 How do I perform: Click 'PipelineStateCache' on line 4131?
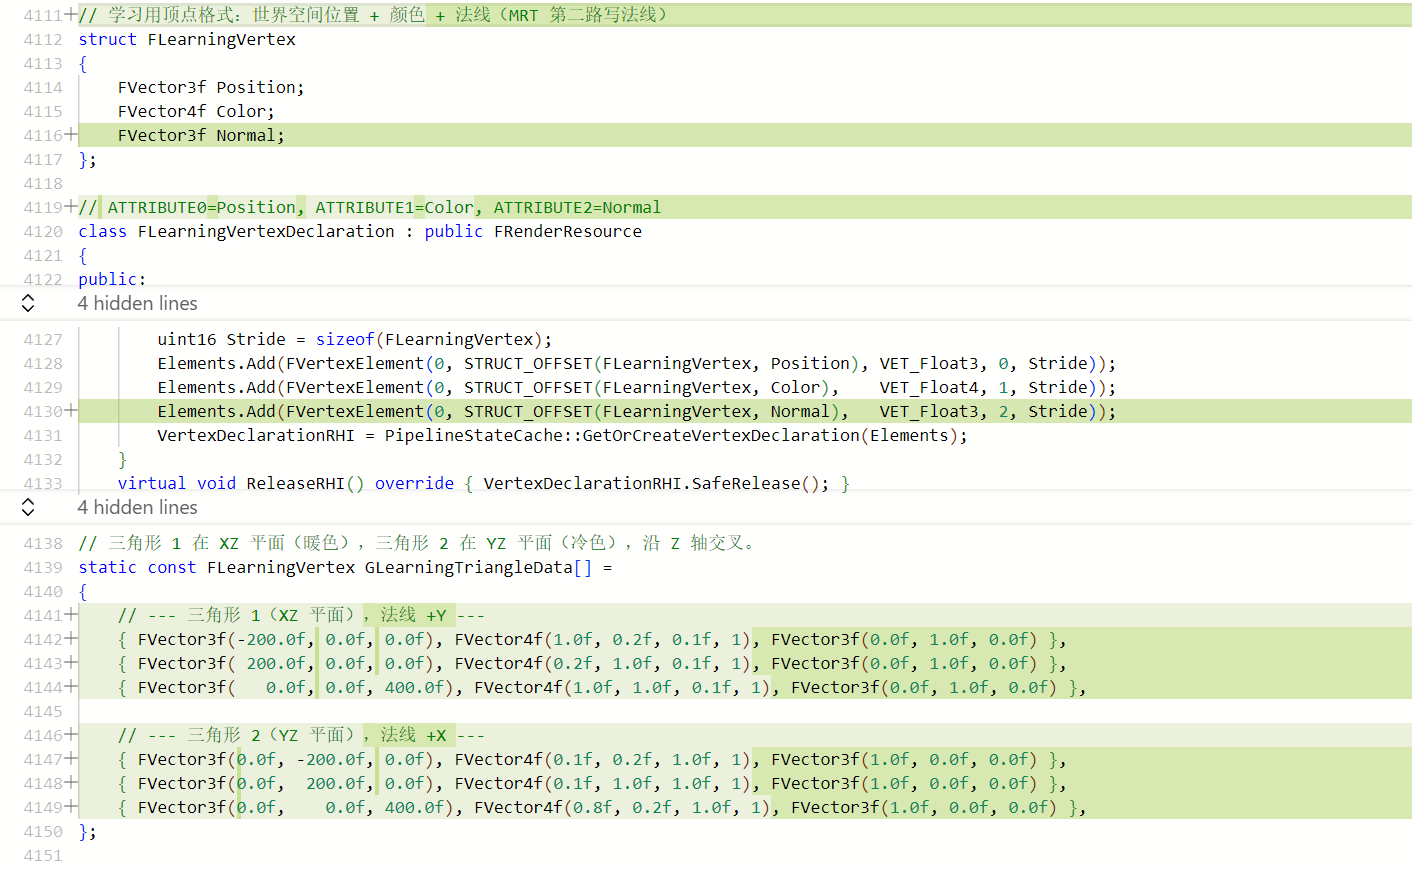474,435
